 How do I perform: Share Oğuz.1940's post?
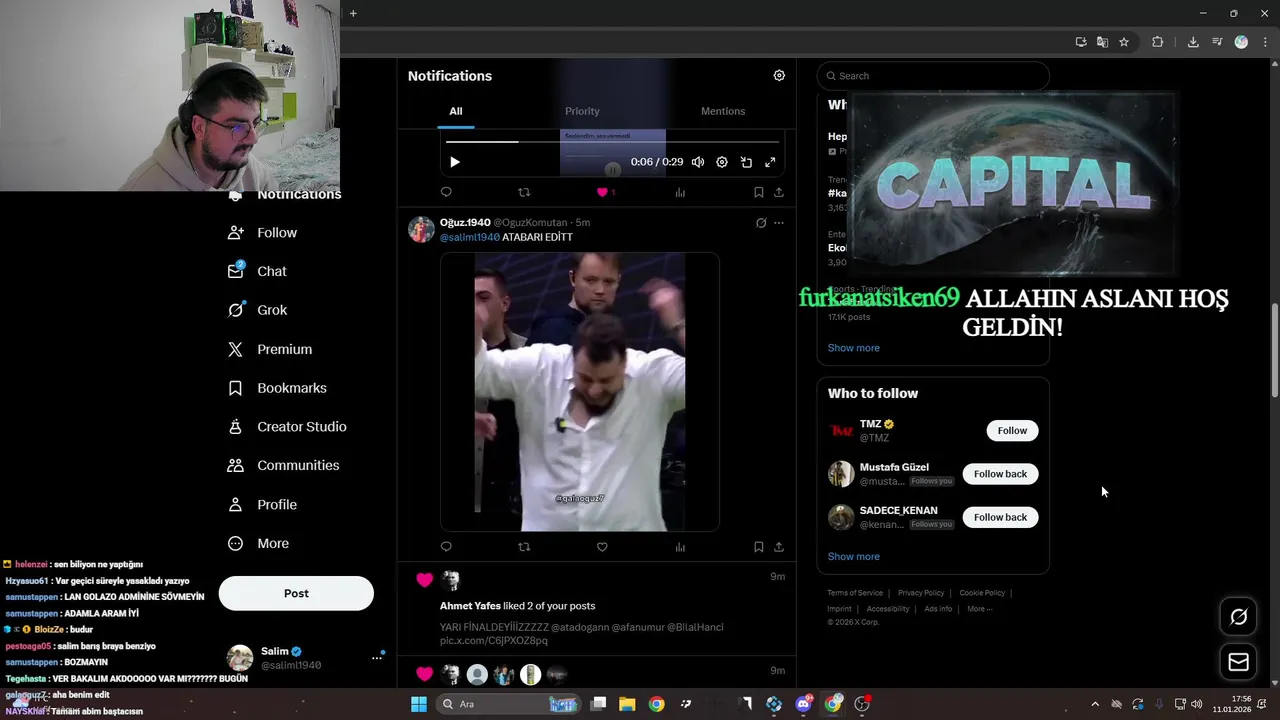pyautogui.click(x=779, y=547)
